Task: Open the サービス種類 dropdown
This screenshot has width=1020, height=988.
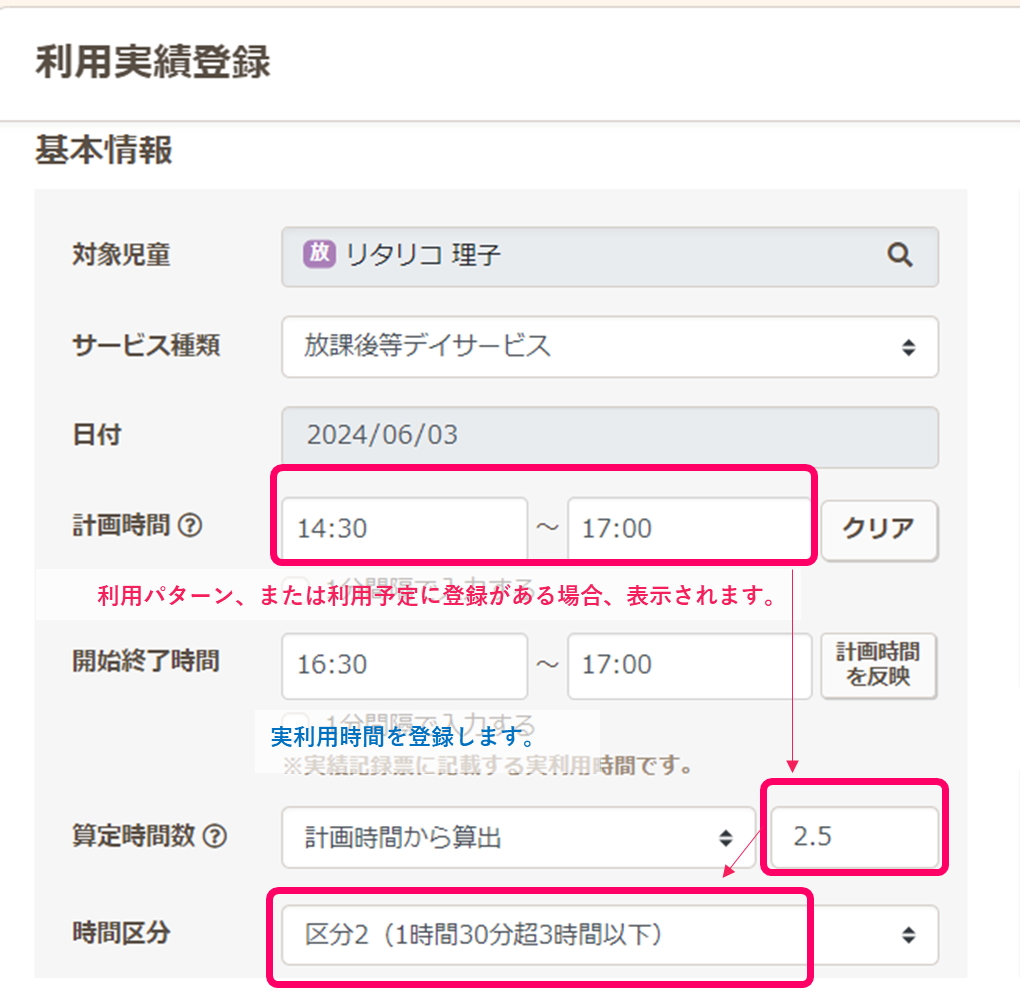Action: (609, 347)
